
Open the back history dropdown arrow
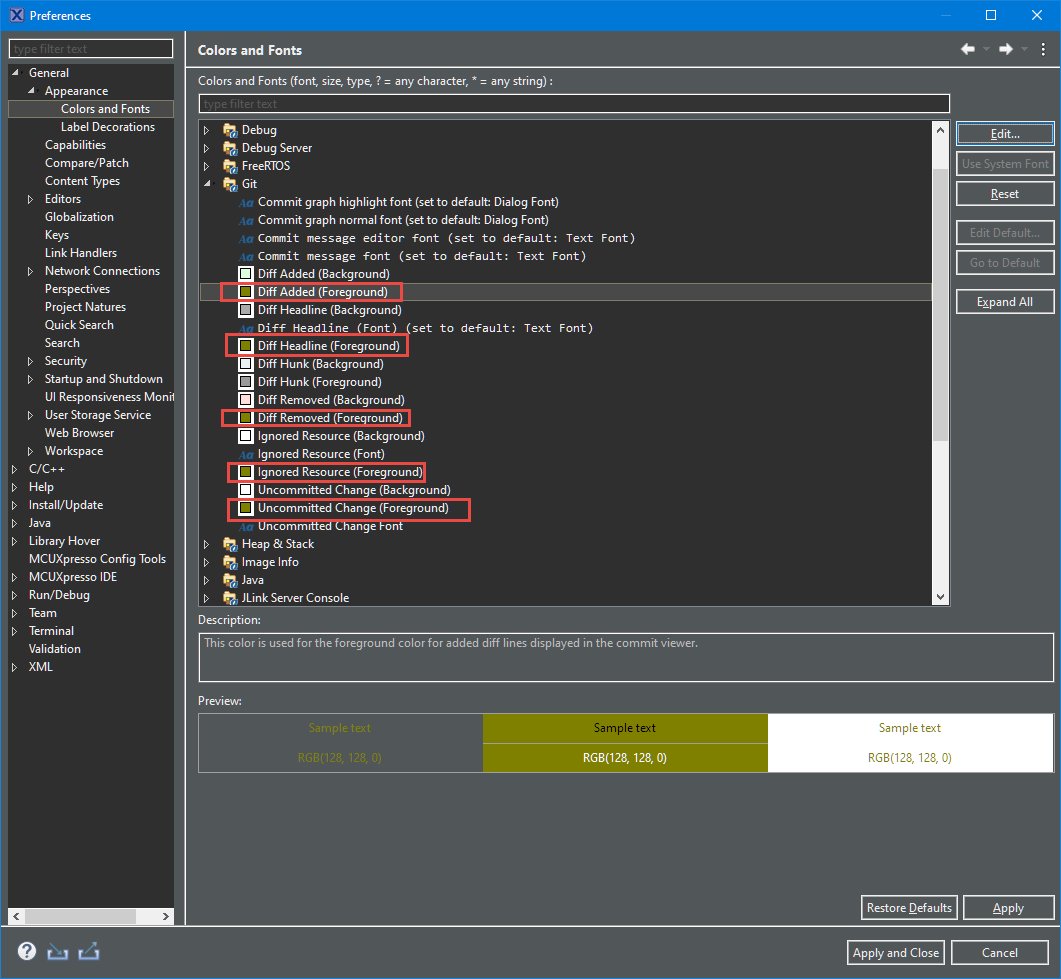point(986,50)
